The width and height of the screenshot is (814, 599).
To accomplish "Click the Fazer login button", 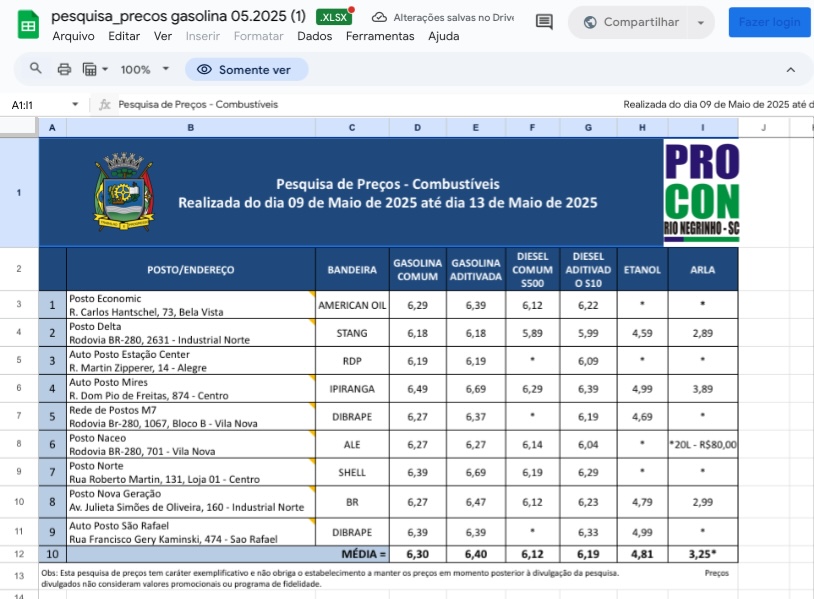I will pyautogui.click(x=769, y=22).
